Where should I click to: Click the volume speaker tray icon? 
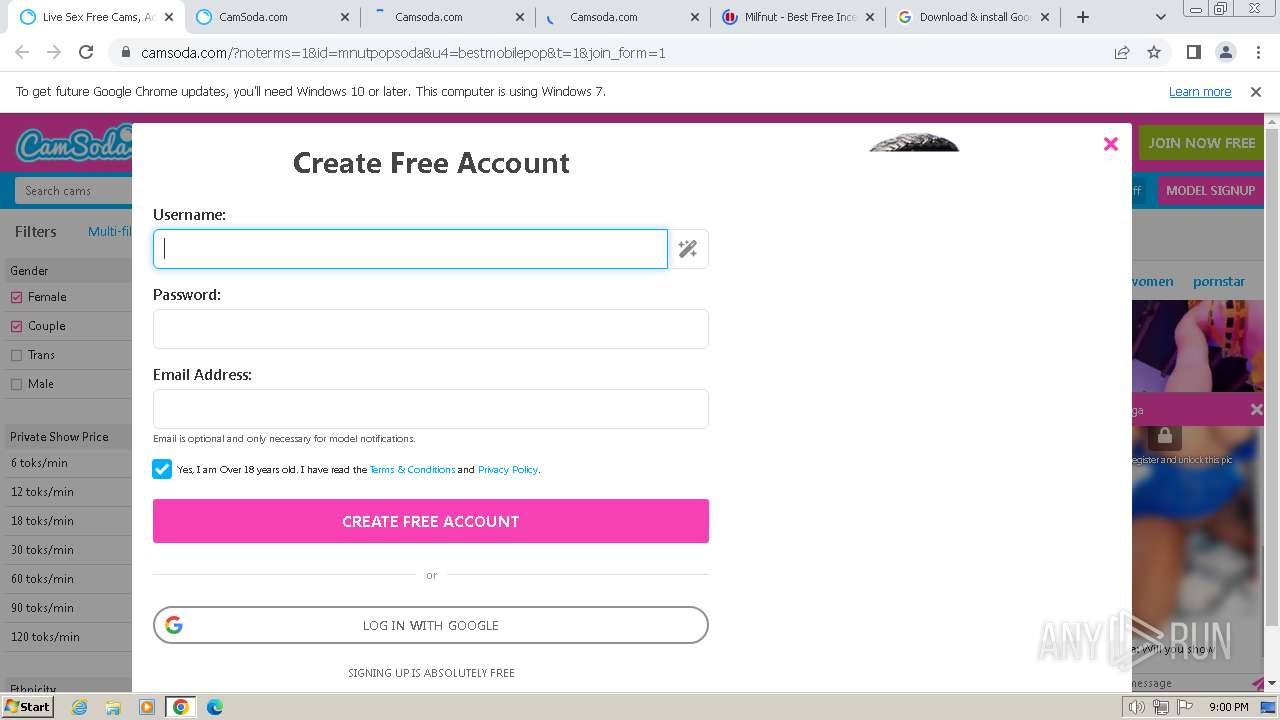click(1137, 707)
